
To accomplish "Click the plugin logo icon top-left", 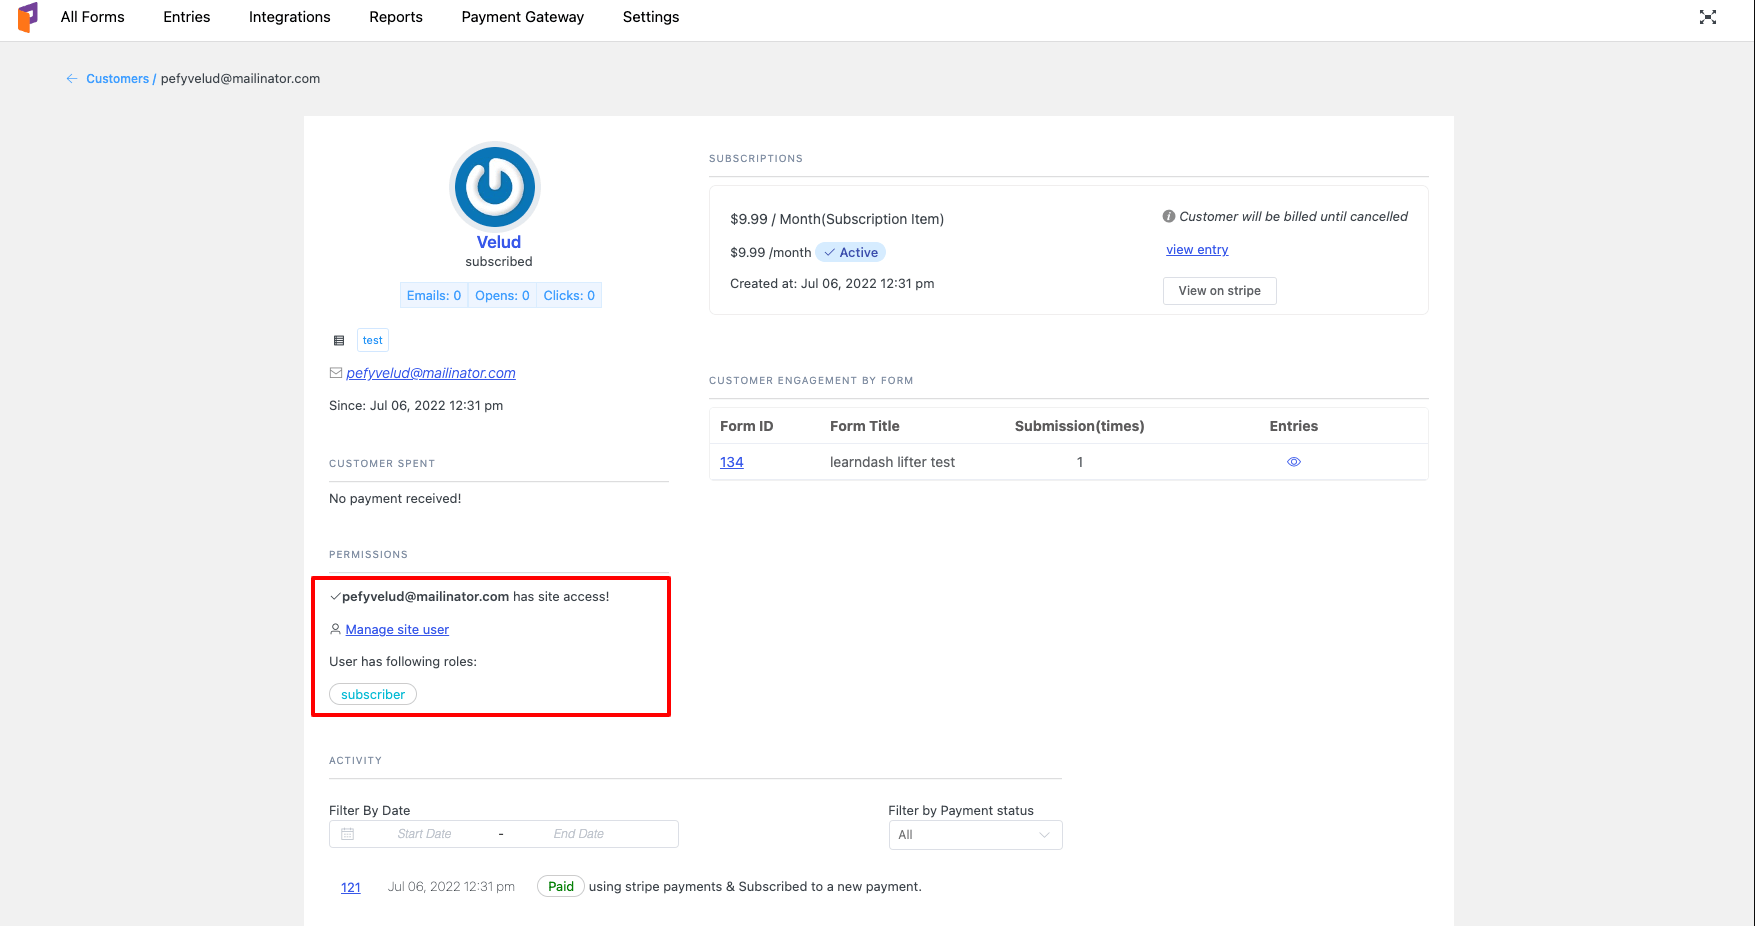I will [x=27, y=17].
